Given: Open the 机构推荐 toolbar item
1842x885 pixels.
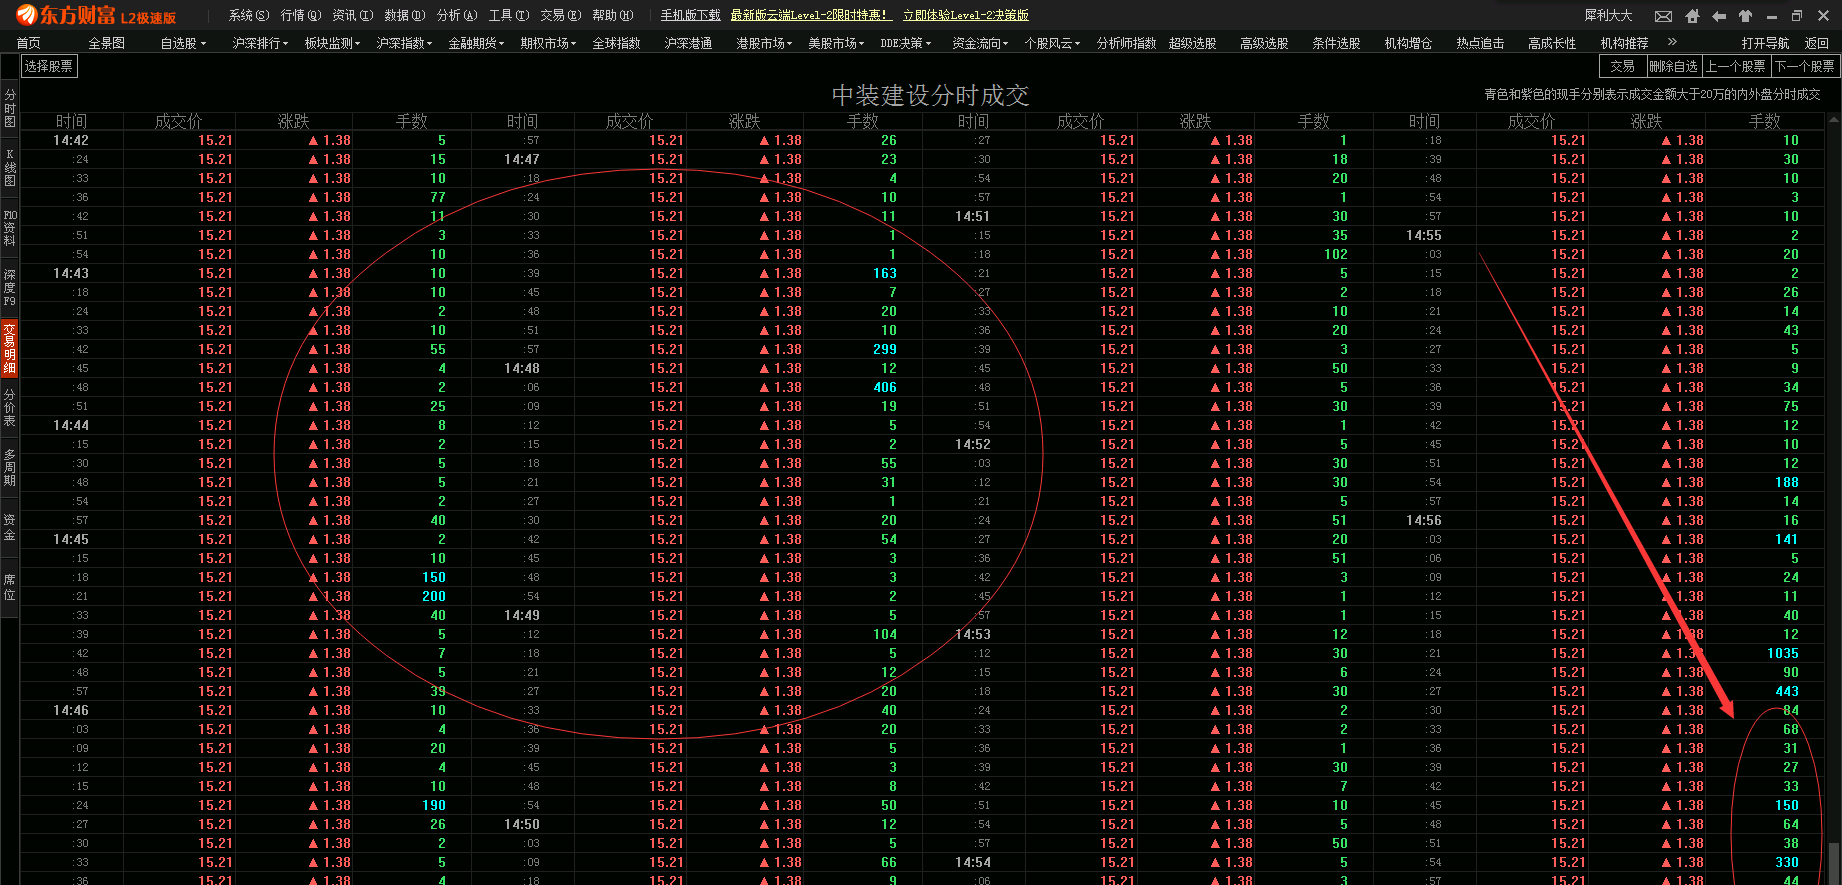Looking at the screenshot, I should [1624, 43].
